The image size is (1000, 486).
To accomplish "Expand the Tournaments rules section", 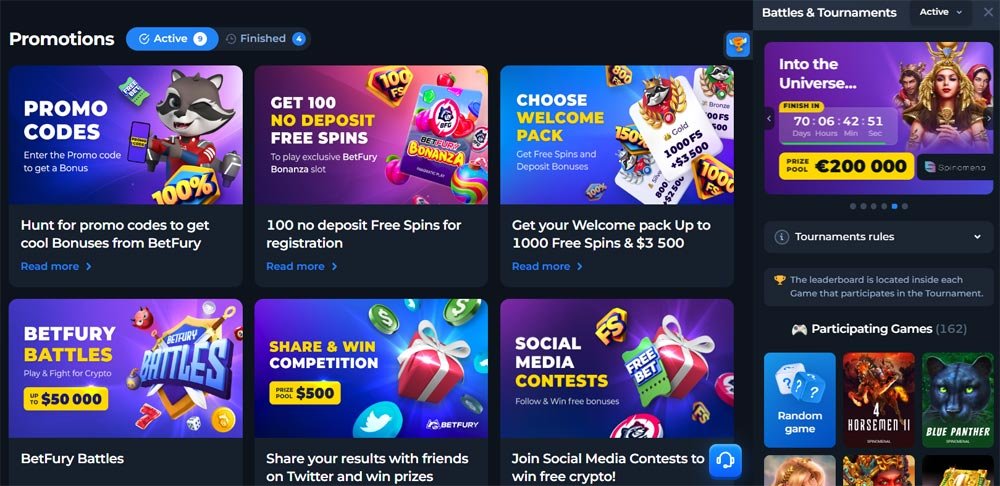I will (x=878, y=237).
